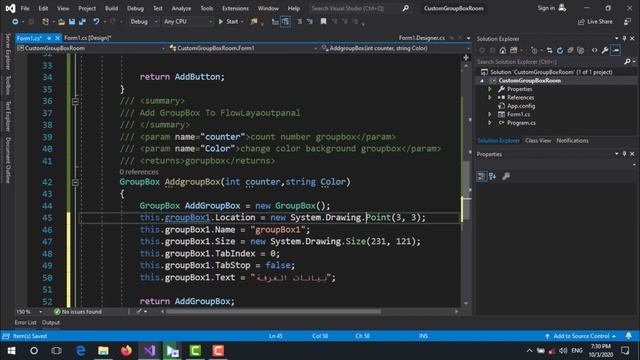This screenshot has height=360, width=640.
Task: Click the Live Share button
Action: point(595,22)
